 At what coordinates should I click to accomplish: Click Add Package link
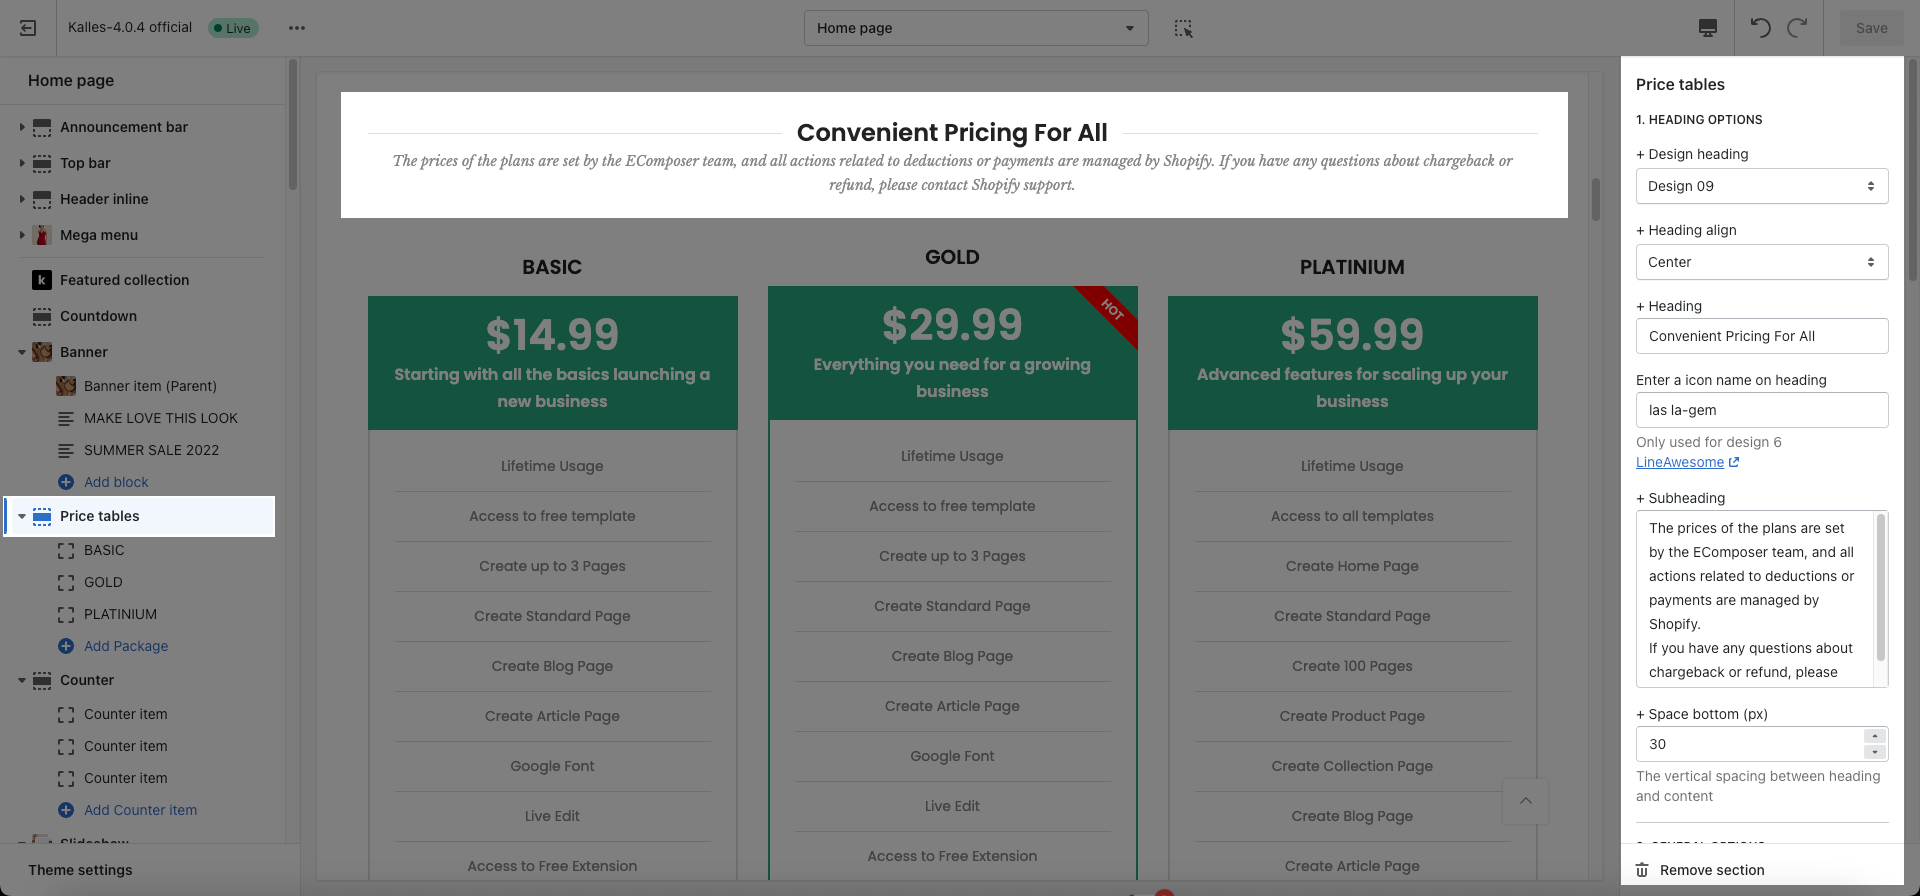pyautogui.click(x=126, y=646)
